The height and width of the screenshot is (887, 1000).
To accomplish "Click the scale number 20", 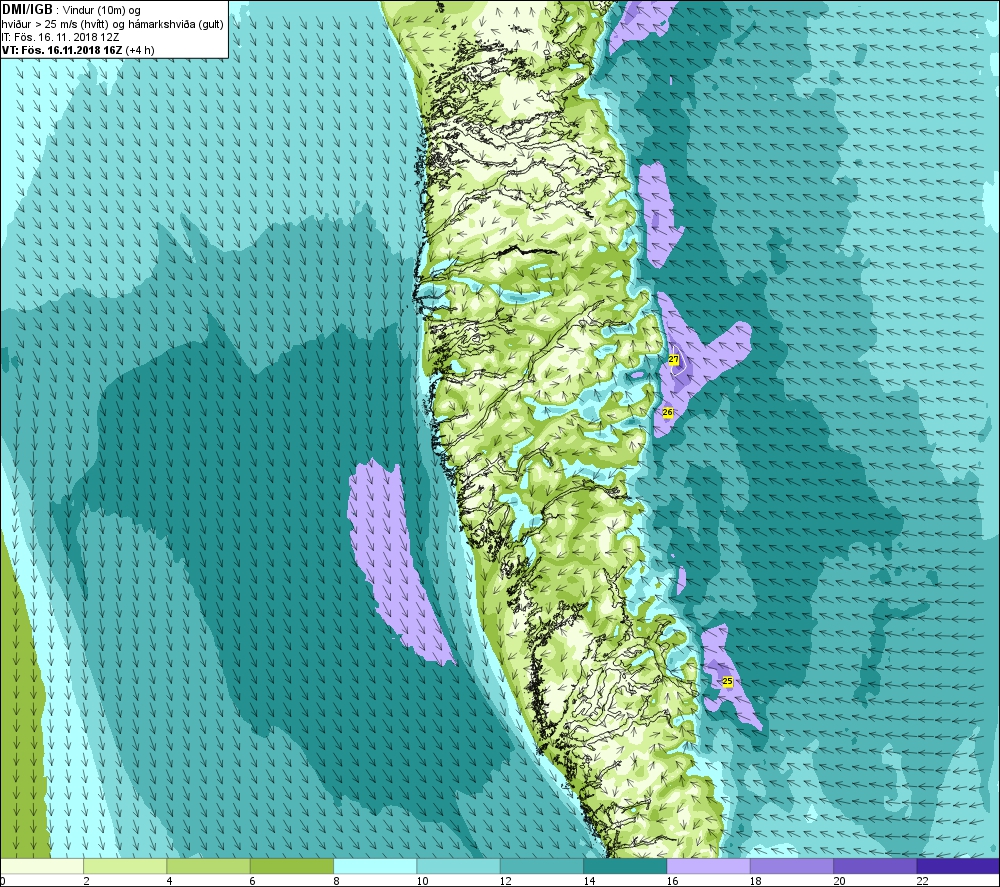I will (839, 881).
